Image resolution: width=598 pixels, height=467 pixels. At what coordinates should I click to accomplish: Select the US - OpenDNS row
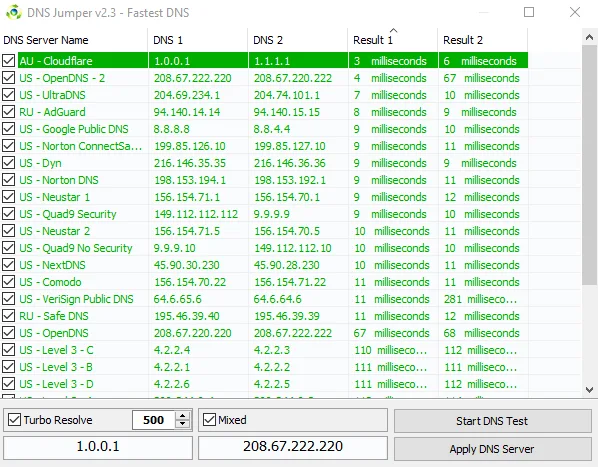(265, 333)
